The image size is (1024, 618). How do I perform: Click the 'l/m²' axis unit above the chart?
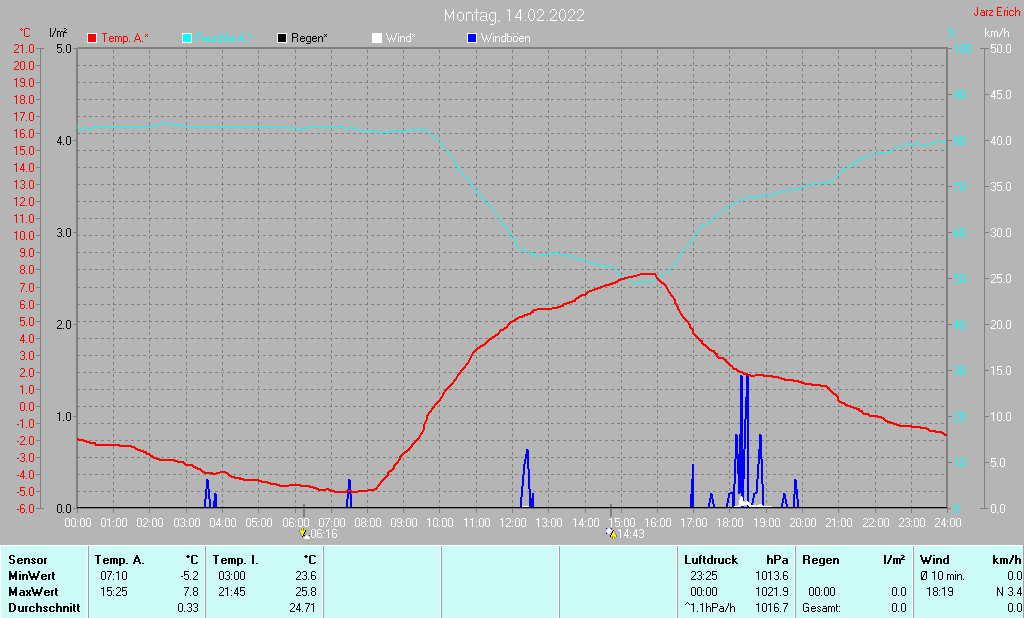pos(58,33)
